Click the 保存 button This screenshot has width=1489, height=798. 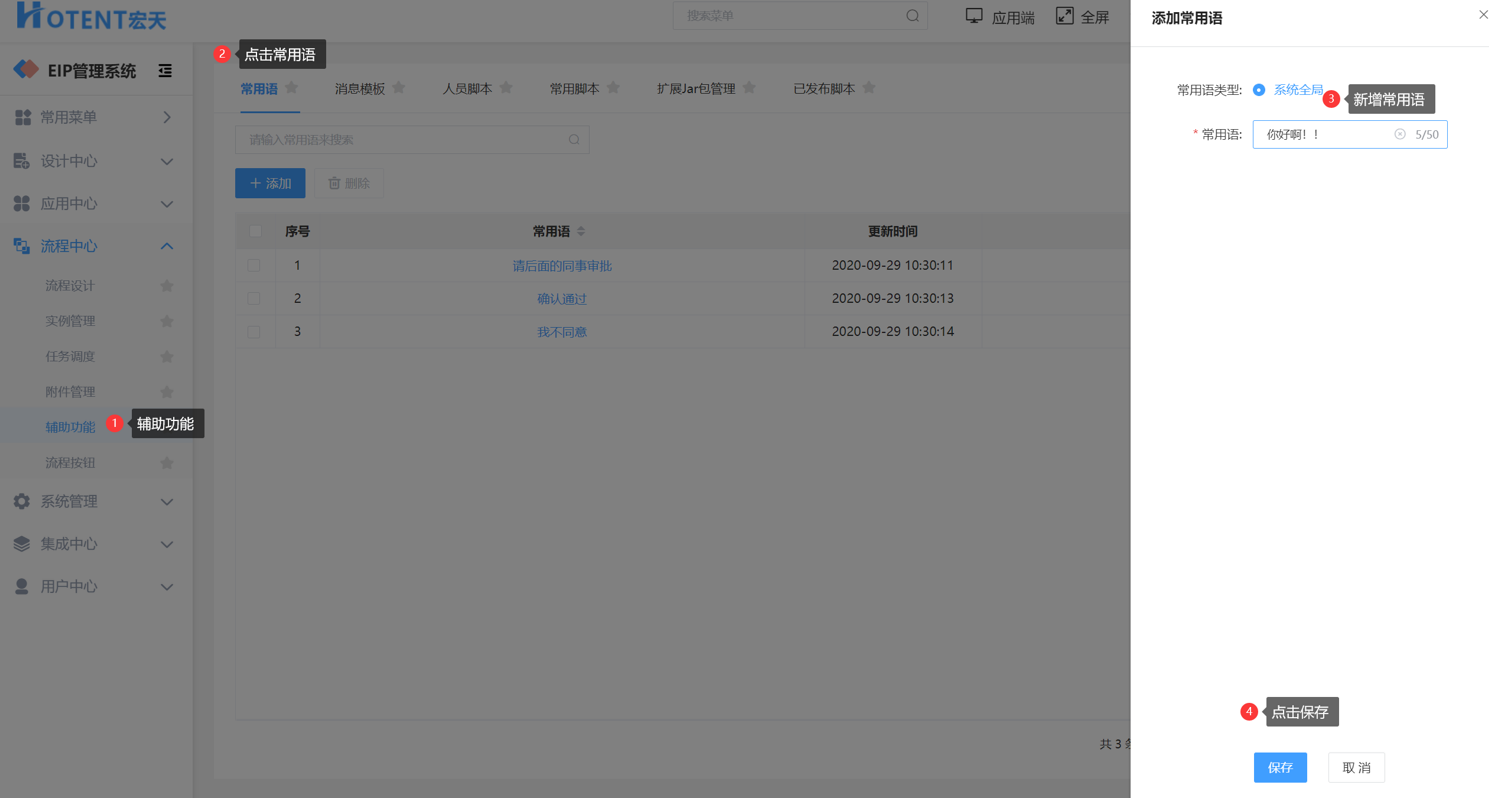1280,768
